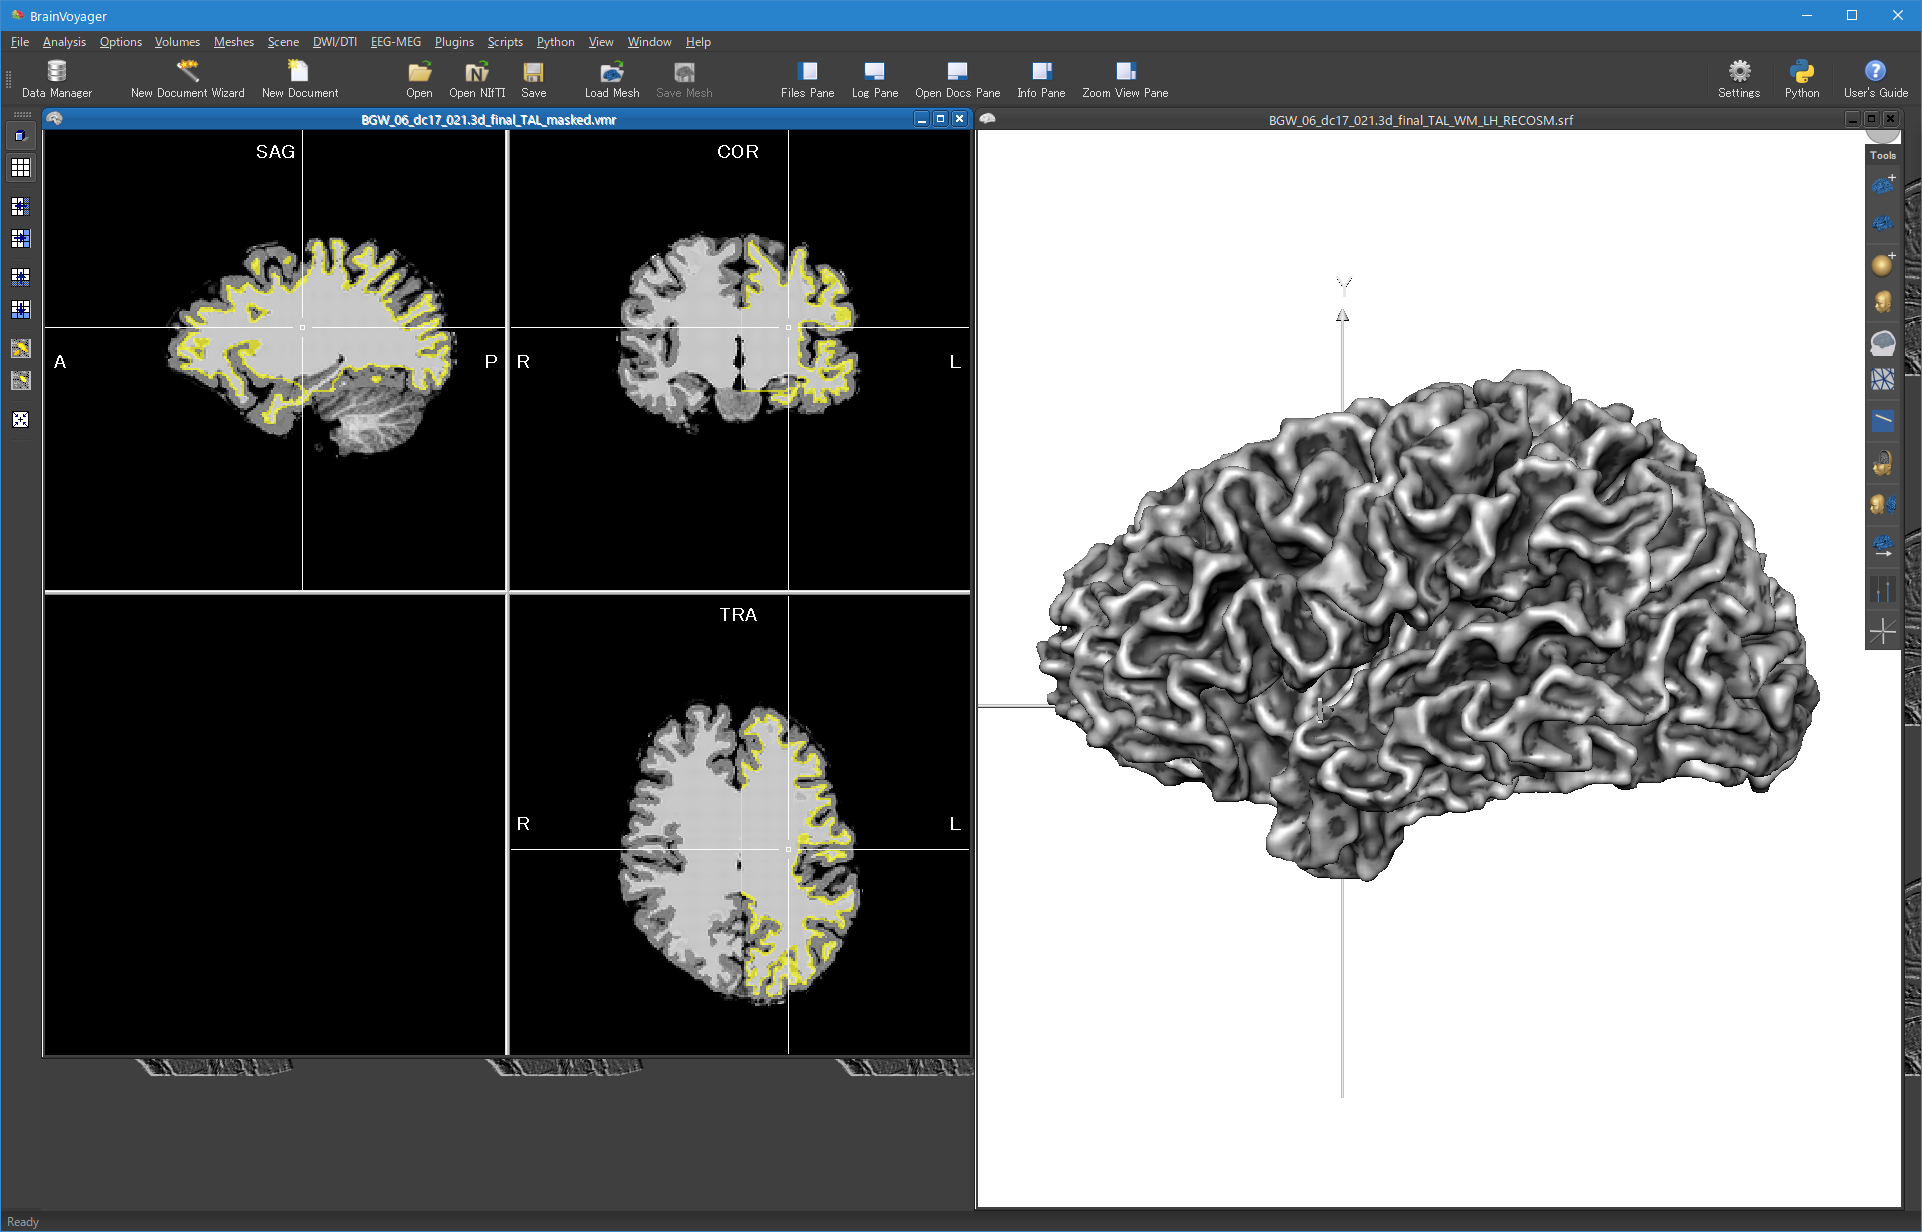Toggle the Open Docs Pane

957,79
